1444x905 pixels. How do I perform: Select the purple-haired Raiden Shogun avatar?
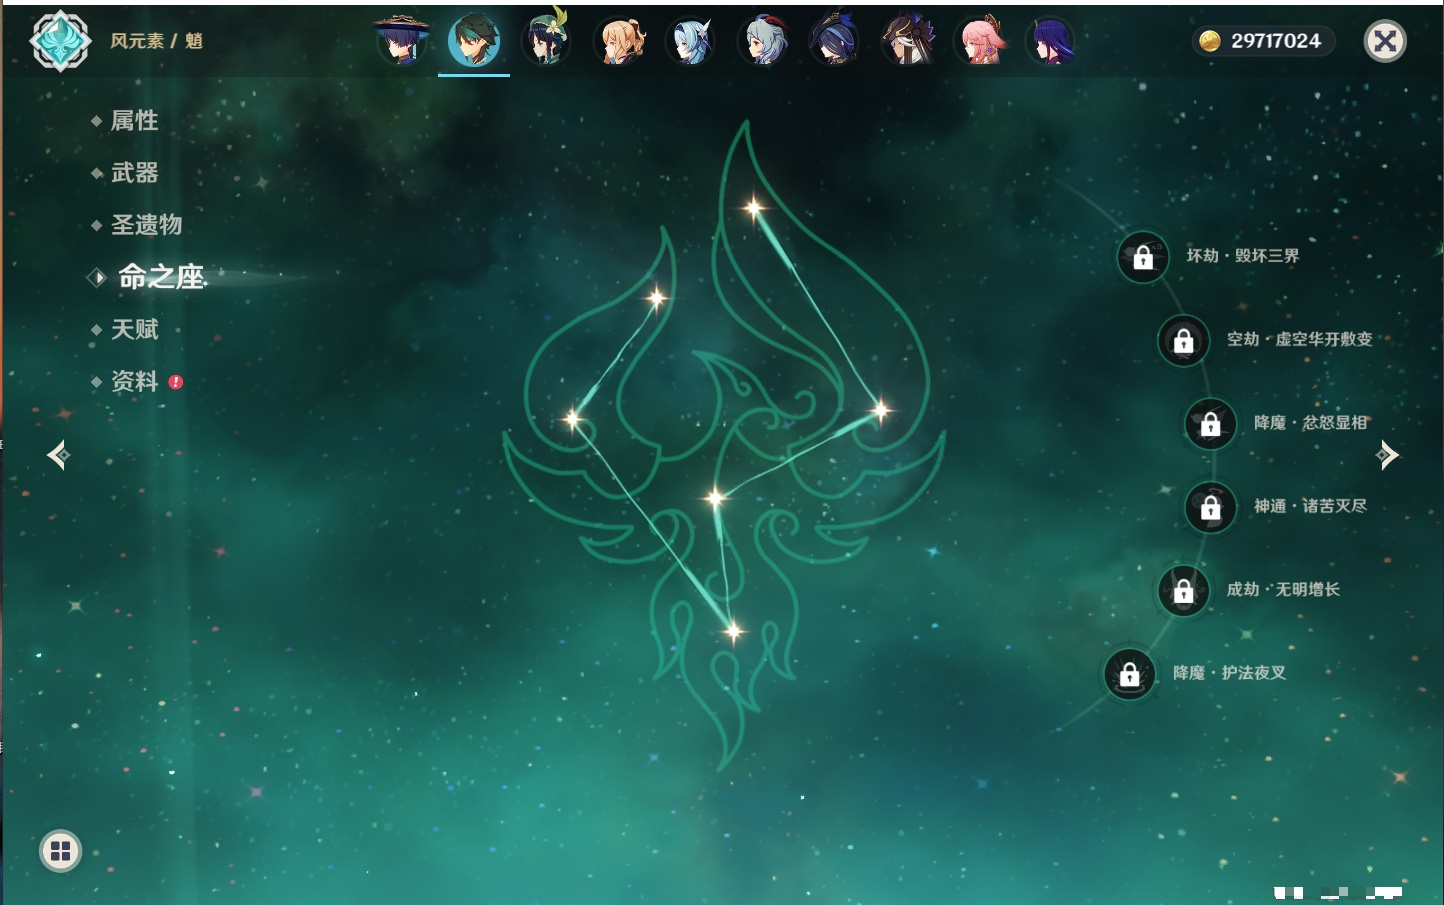1051,41
